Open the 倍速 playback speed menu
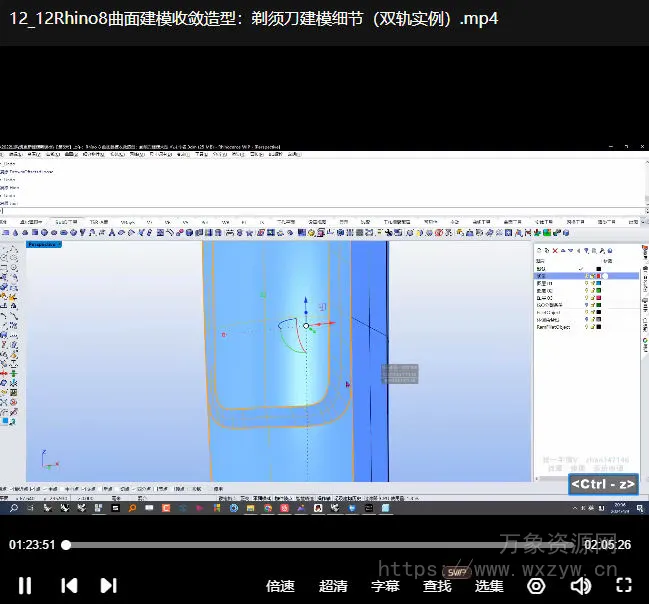Viewport: 649px width, 604px height. click(x=280, y=586)
